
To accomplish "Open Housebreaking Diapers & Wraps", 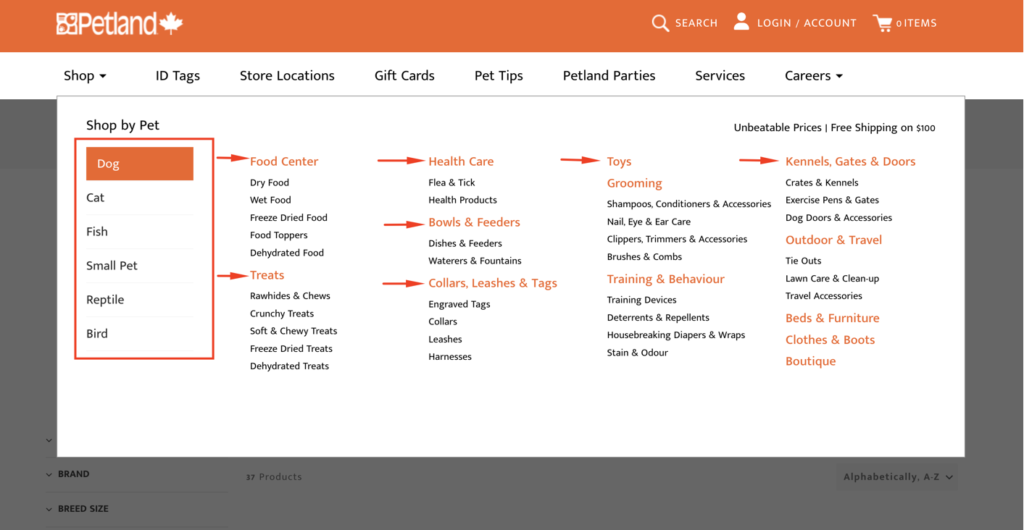I will click(x=676, y=335).
